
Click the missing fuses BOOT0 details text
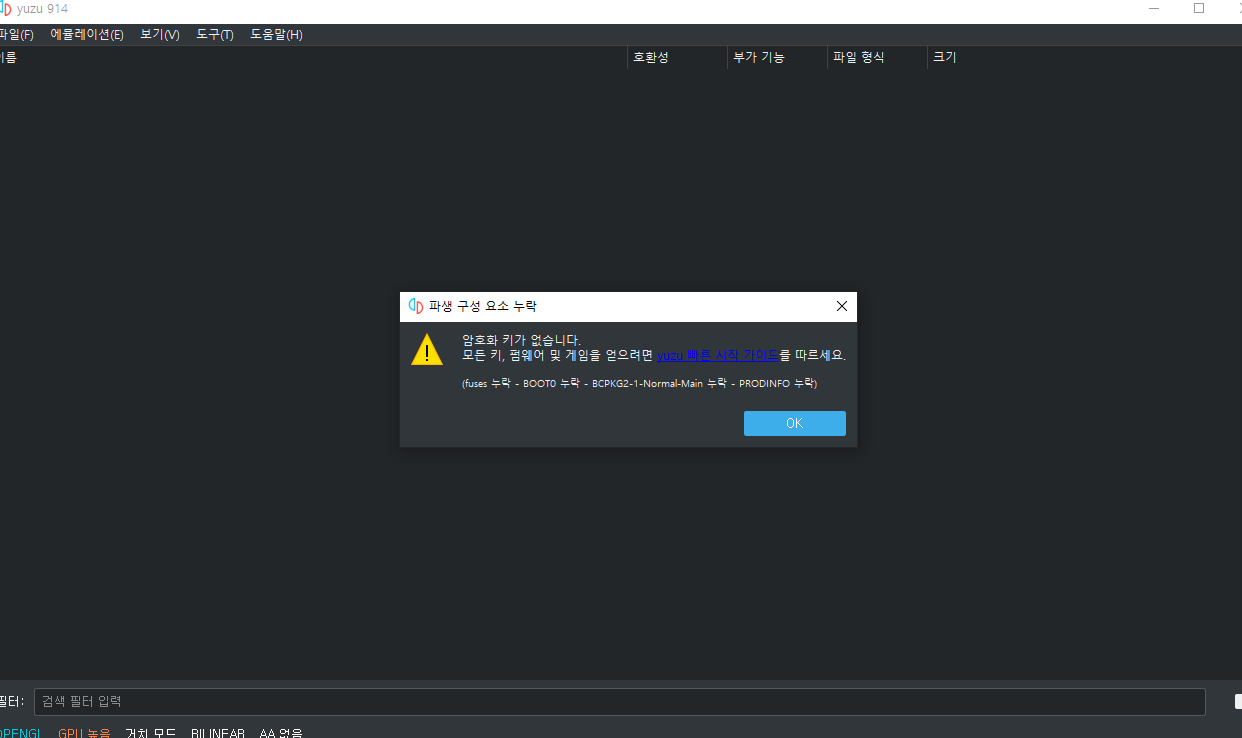click(639, 384)
